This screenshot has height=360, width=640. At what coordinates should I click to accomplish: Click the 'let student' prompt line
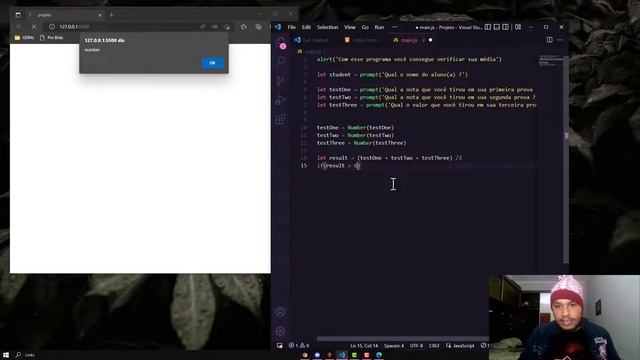tap(392, 75)
